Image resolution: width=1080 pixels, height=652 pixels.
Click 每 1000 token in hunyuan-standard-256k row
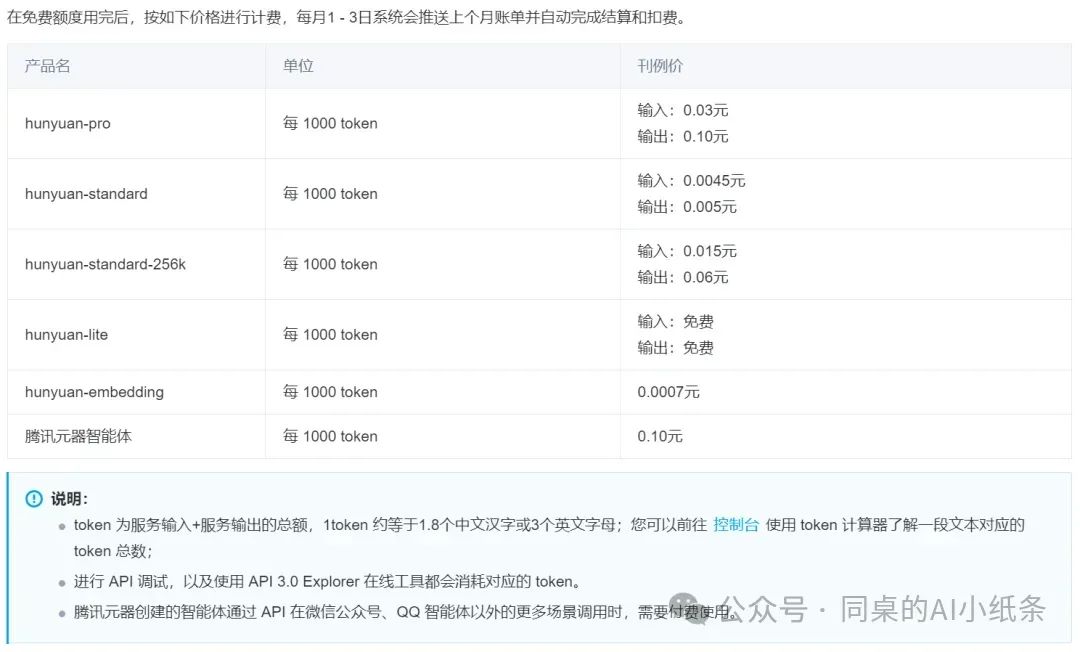click(330, 264)
